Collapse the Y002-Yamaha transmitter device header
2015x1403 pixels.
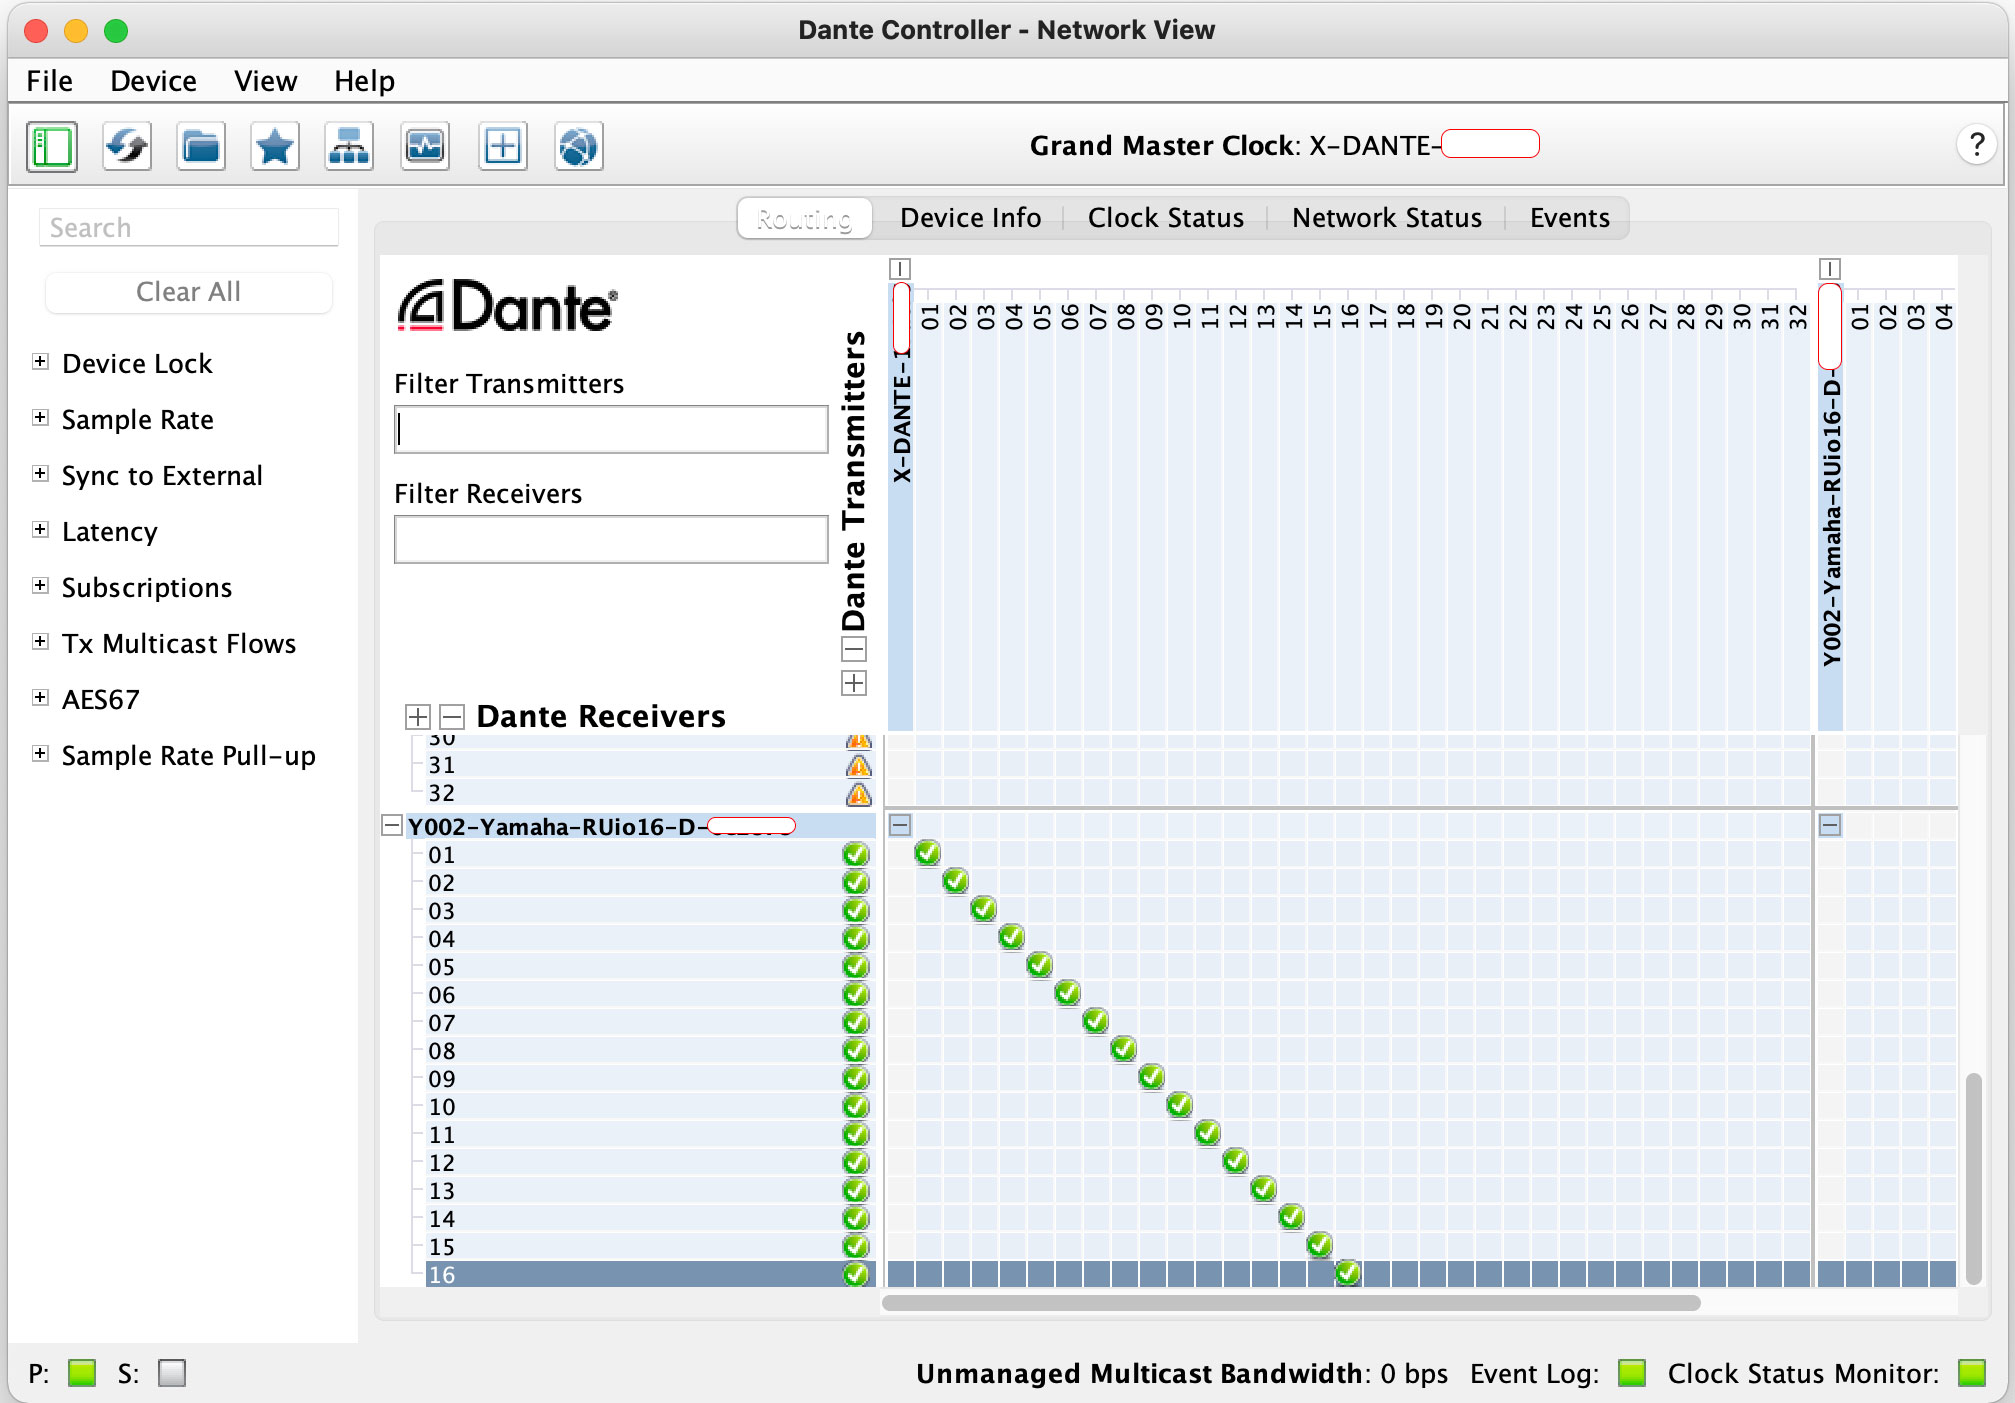1830,269
